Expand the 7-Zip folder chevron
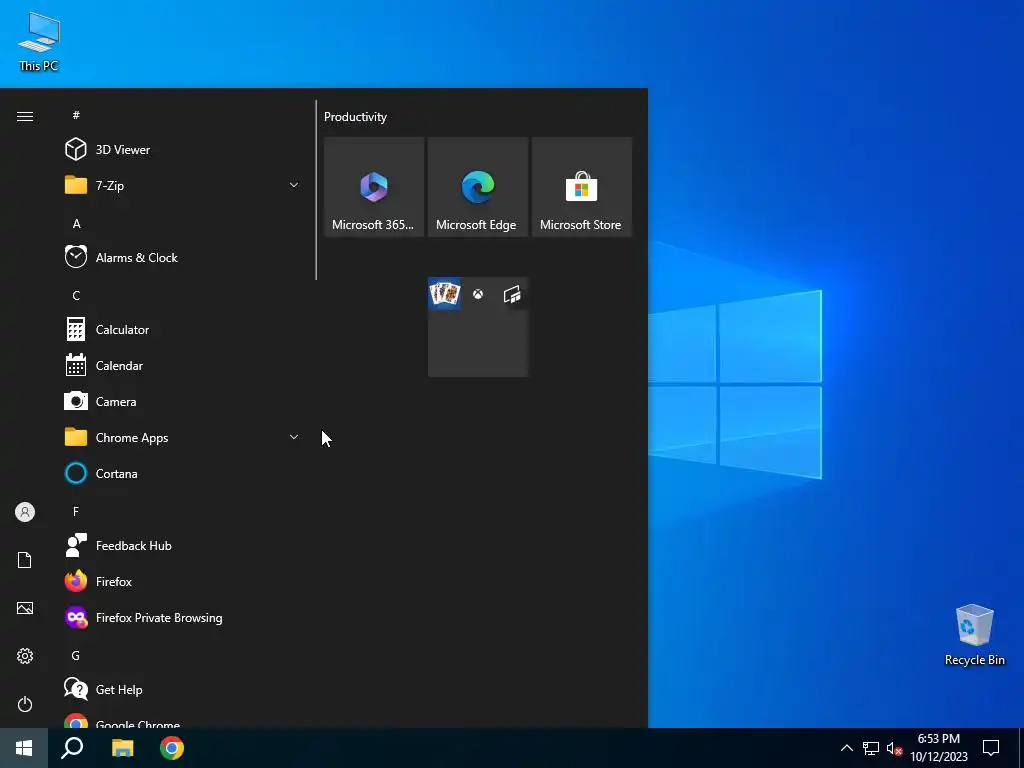The height and width of the screenshot is (768, 1024). [x=294, y=185]
